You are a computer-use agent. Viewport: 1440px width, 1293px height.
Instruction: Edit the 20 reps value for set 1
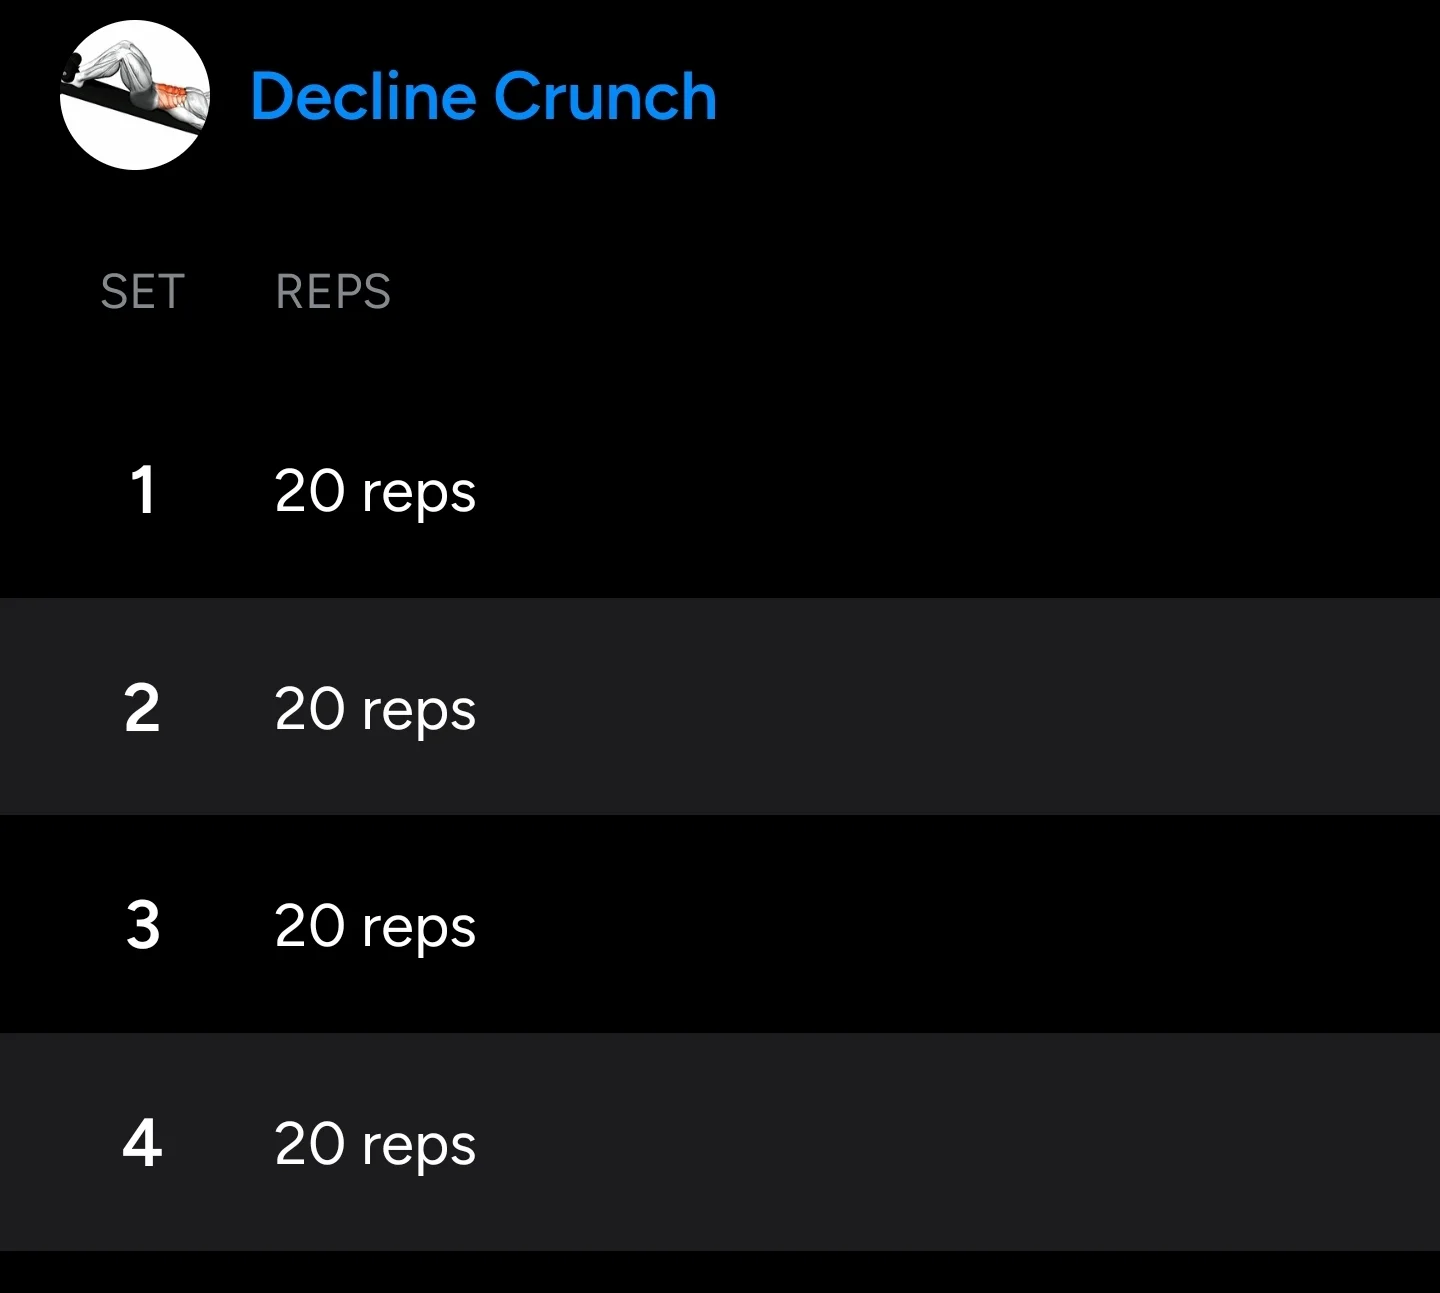(375, 492)
